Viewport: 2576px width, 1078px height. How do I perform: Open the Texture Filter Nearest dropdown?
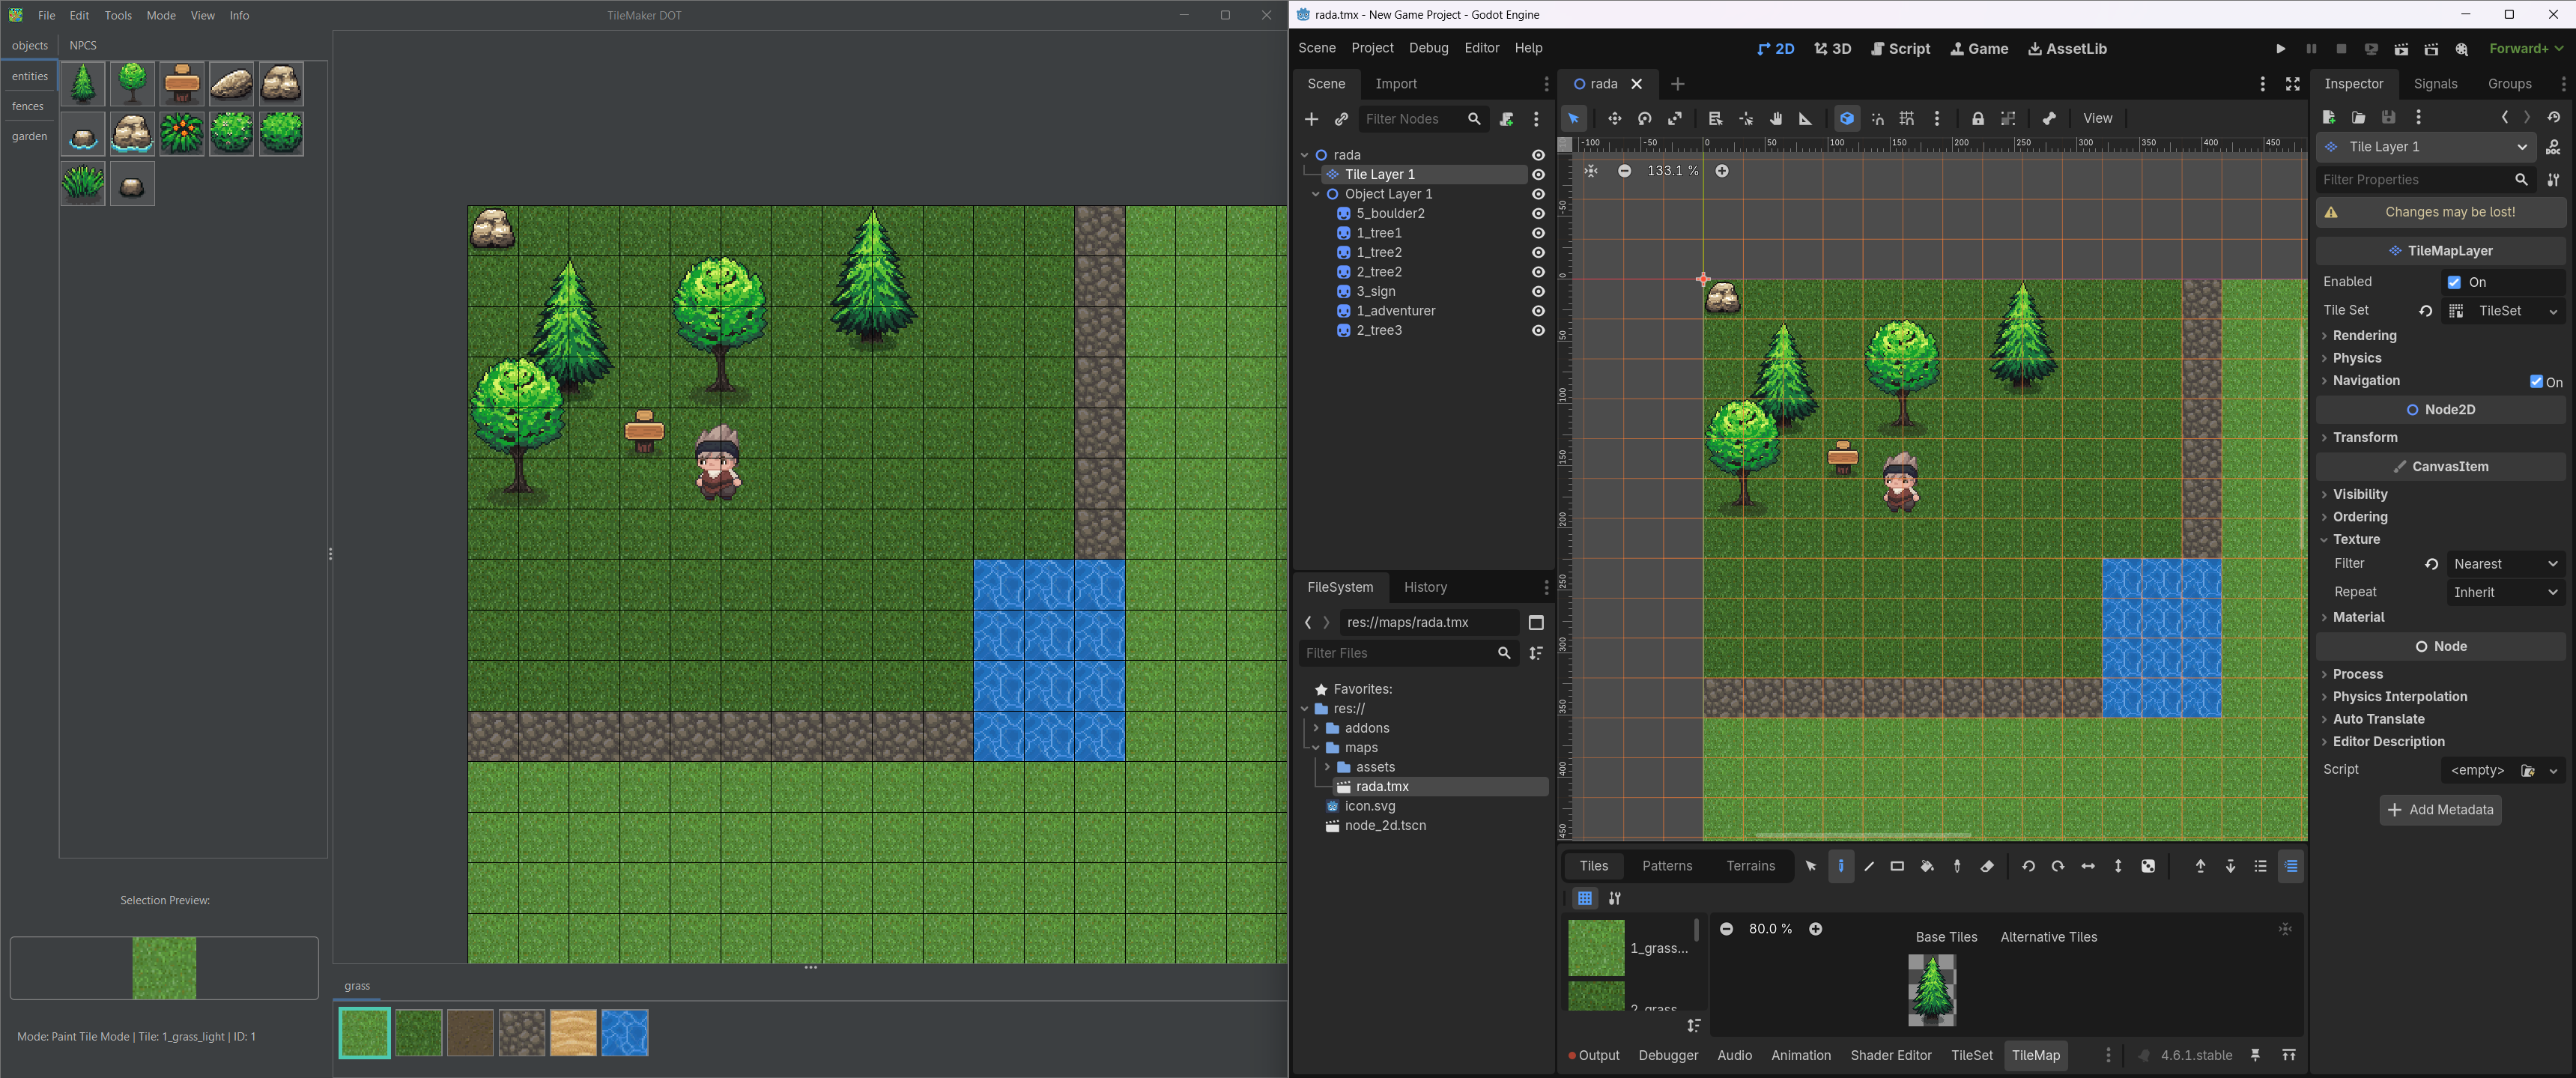click(x=2504, y=564)
